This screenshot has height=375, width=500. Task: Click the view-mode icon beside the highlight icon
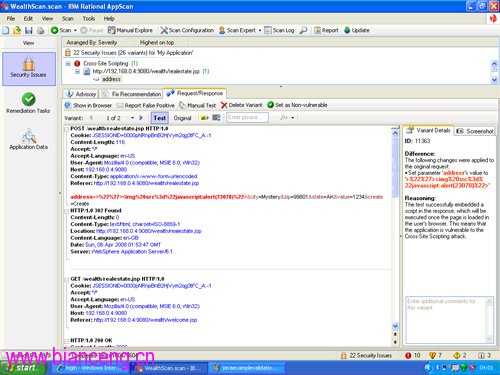(x=216, y=118)
